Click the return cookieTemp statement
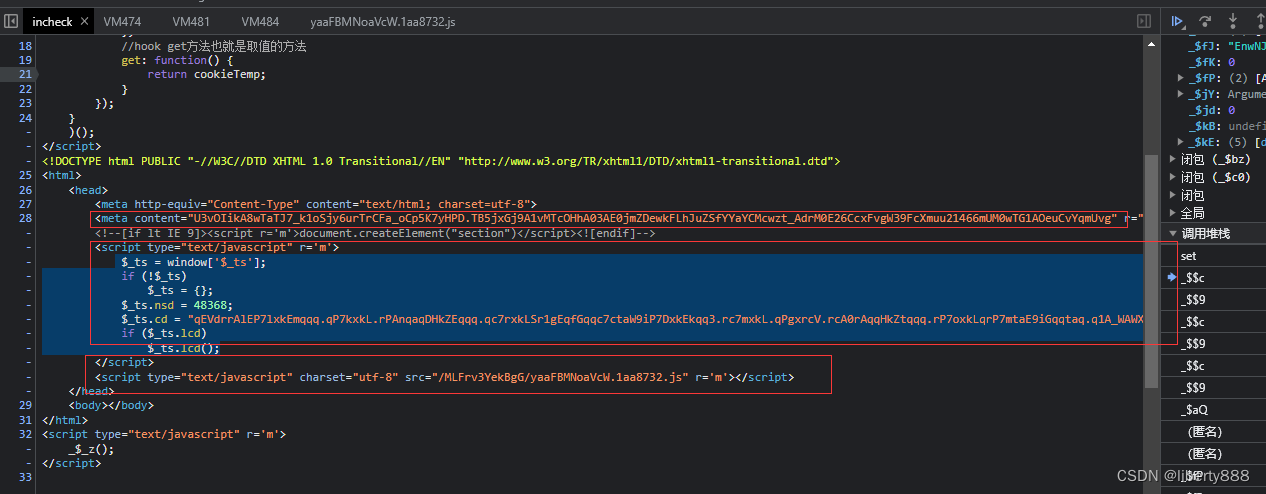The image size is (1266, 494). [207, 74]
